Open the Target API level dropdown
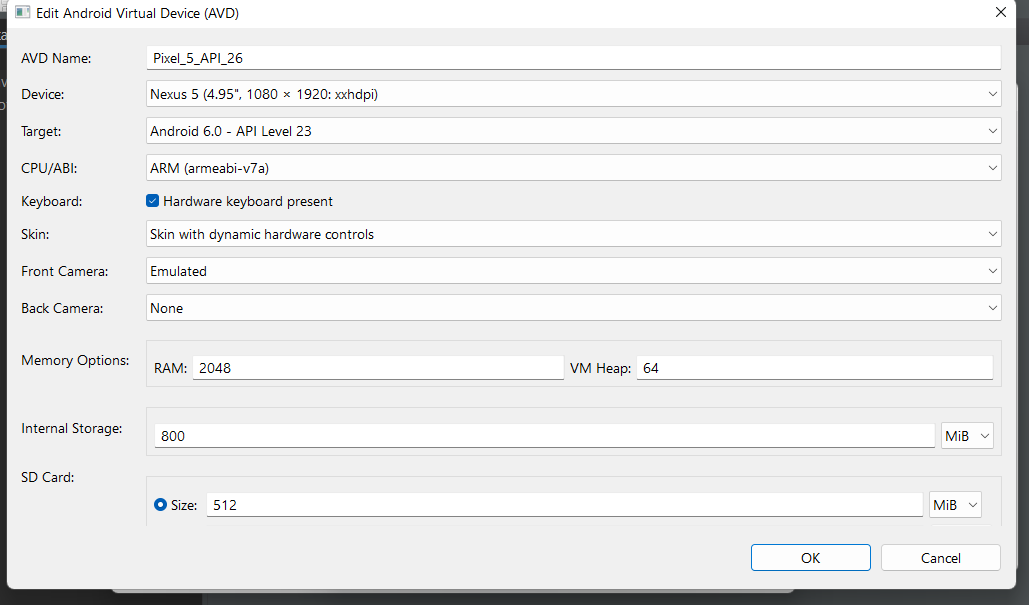The height and width of the screenshot is (605, 1029). point(573,131)
